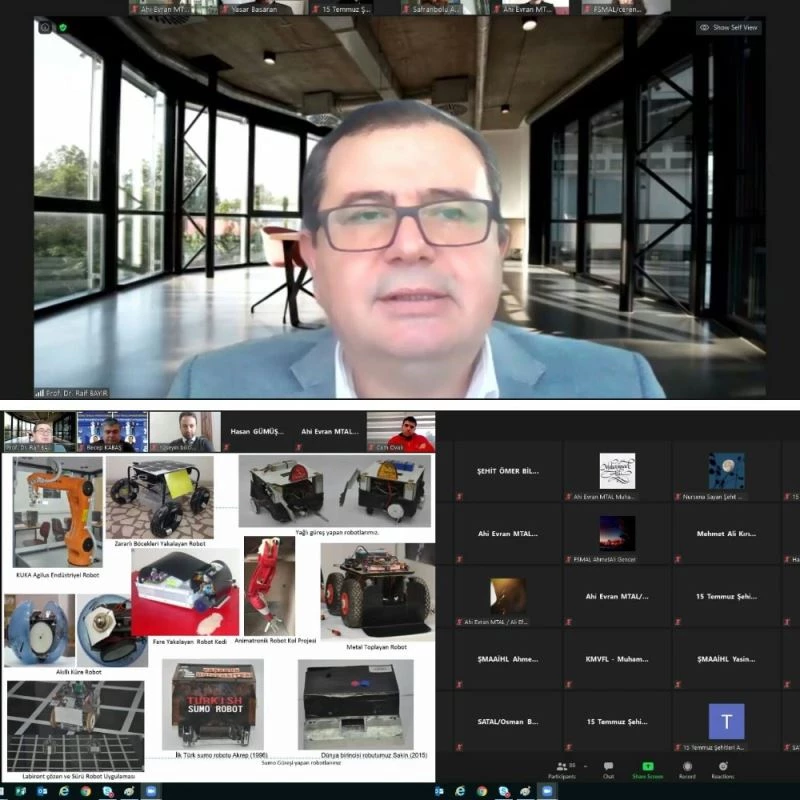Open the Reactions menu

click(722, 768)
